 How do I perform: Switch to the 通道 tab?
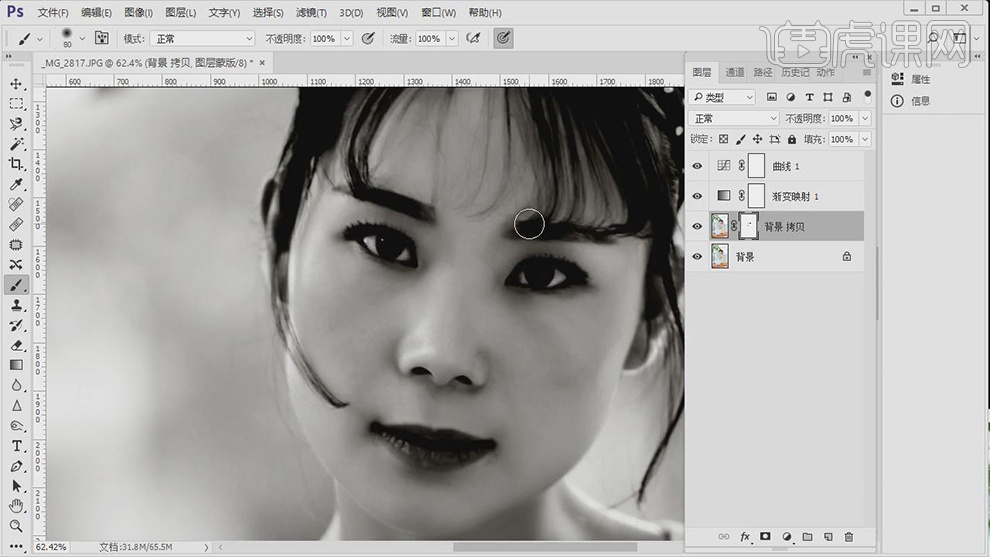[735, 72]
